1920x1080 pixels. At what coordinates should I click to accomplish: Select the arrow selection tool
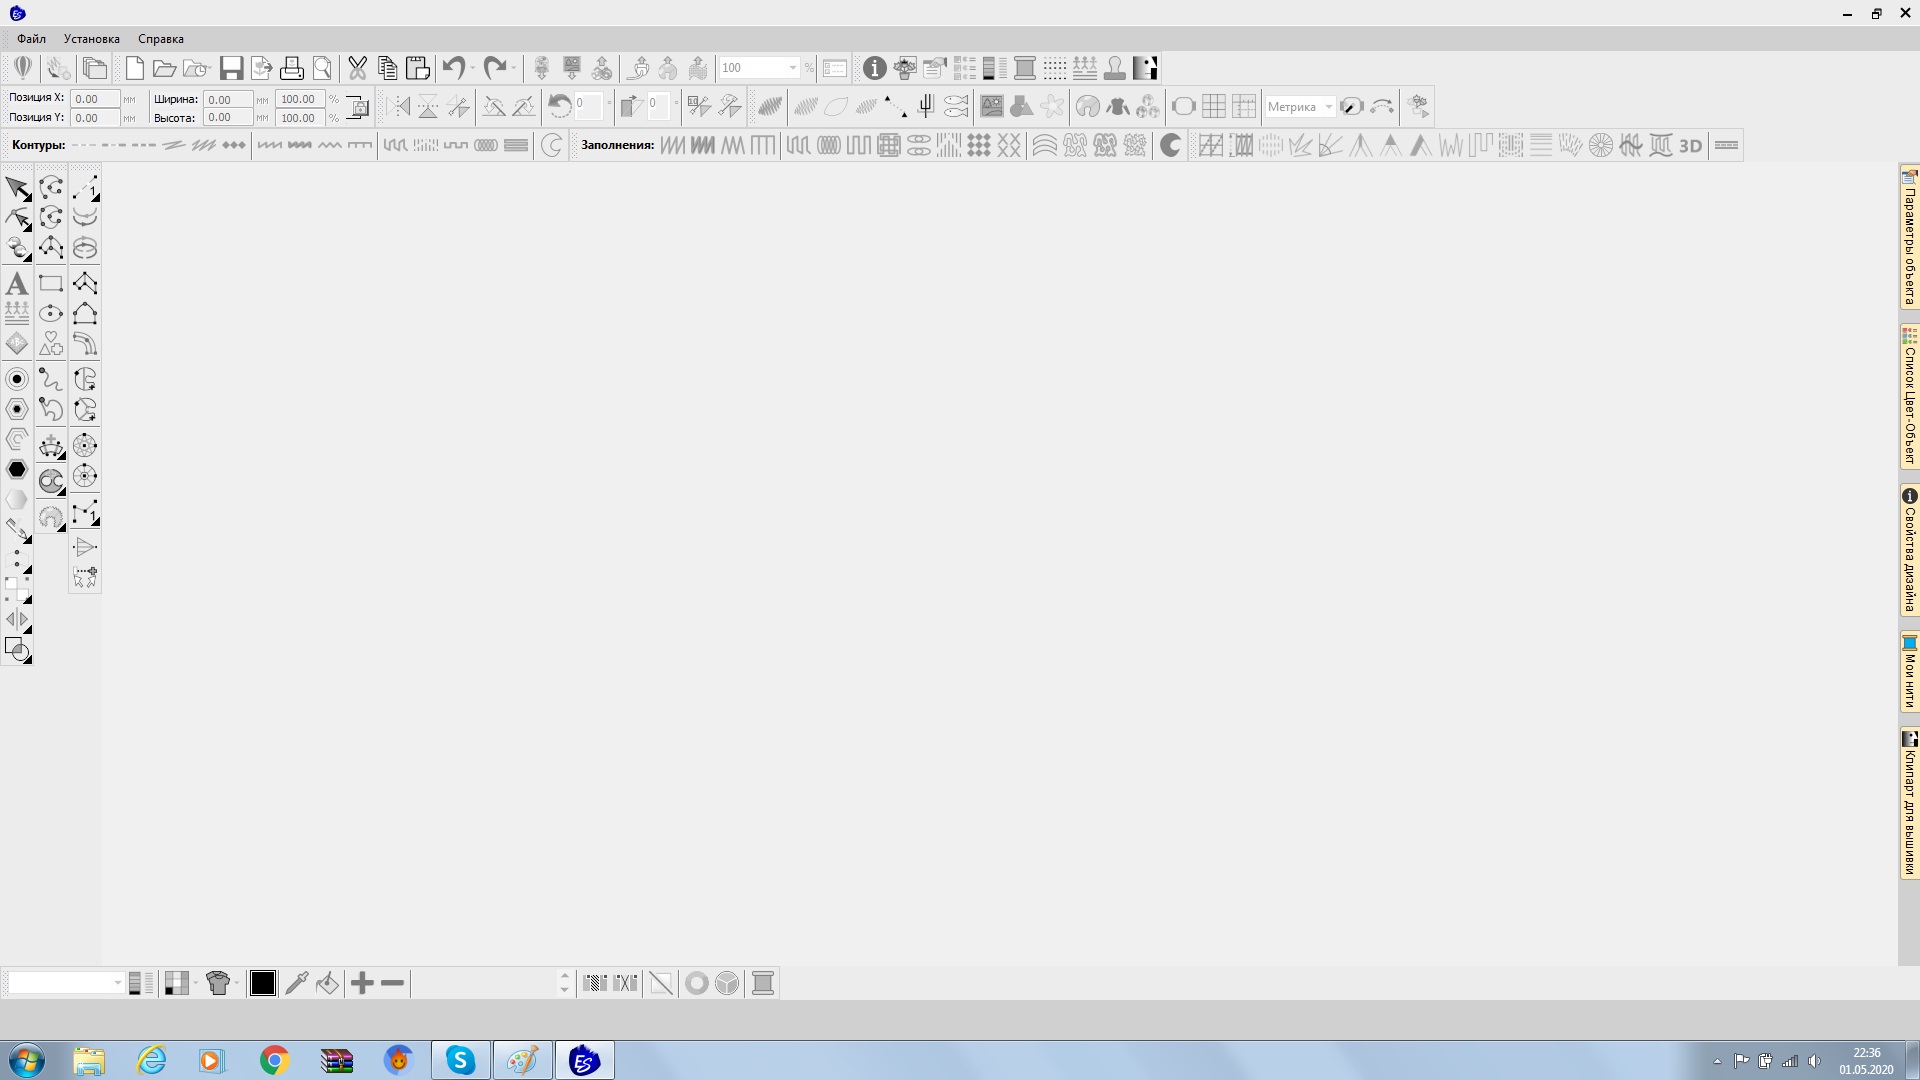(x=17, y=187)
